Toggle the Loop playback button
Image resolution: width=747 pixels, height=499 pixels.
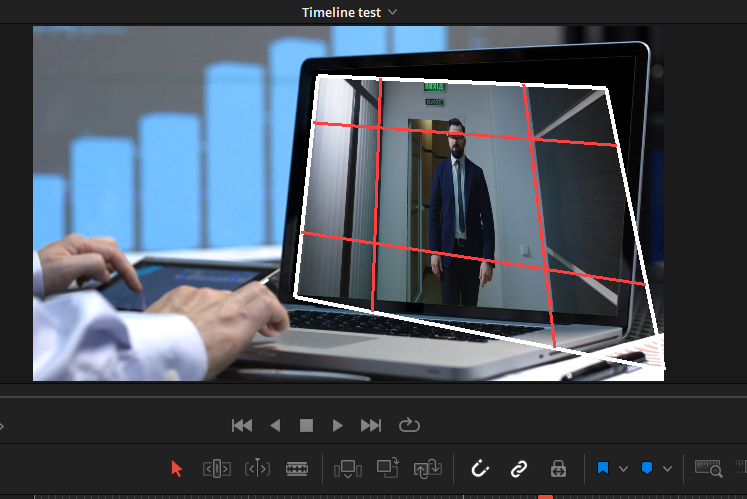(408, 425)
